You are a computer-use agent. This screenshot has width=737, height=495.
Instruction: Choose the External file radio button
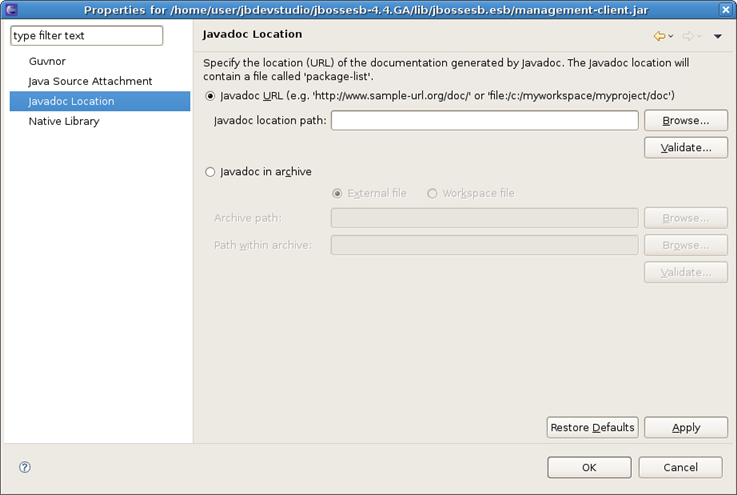click(x=338, y=193)
